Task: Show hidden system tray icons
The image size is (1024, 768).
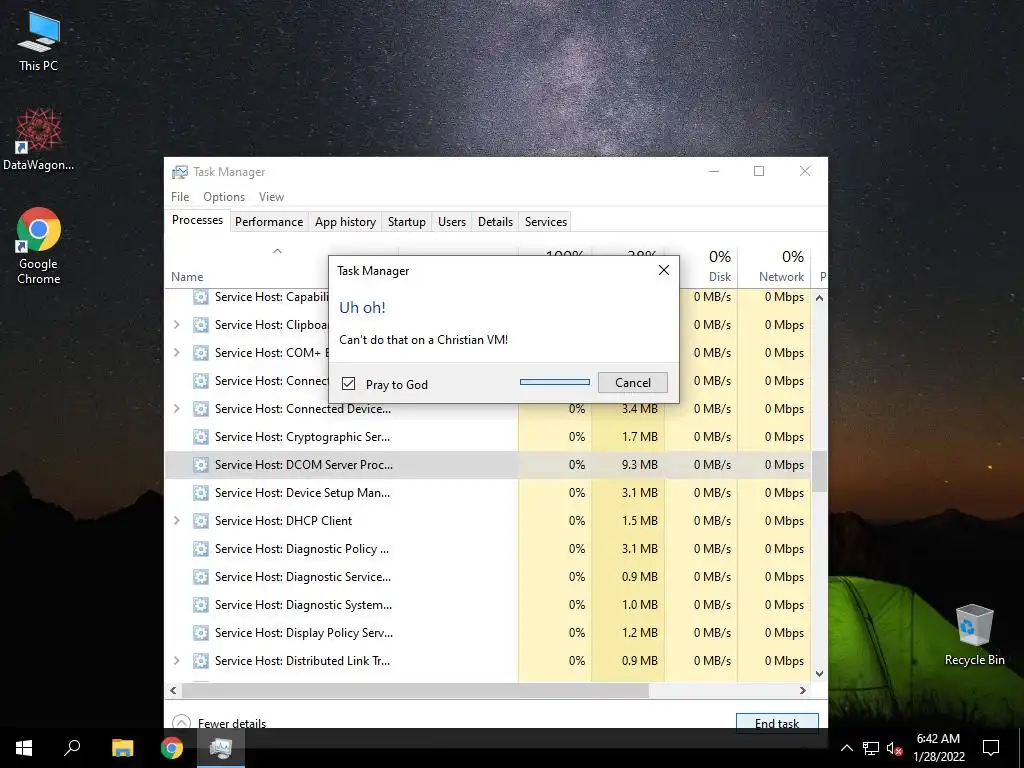Action: pos(846,748)
